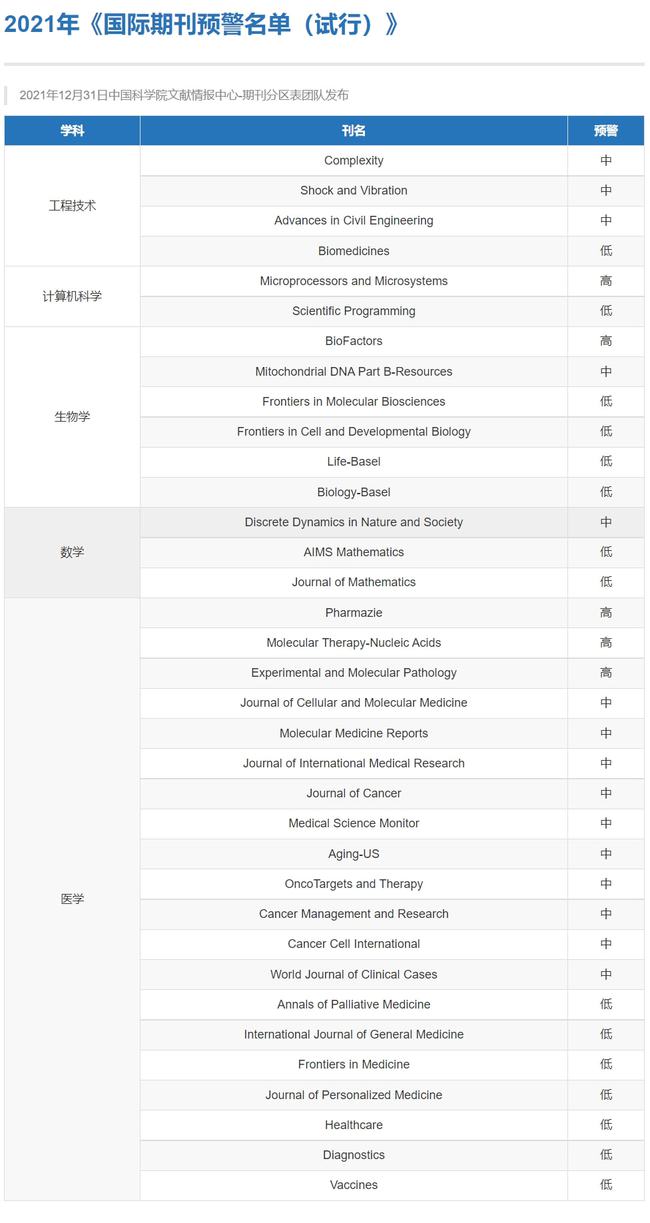Click the 工程技术 subject cell
The width and height of the screenshot is (650, 1223).
72,206
